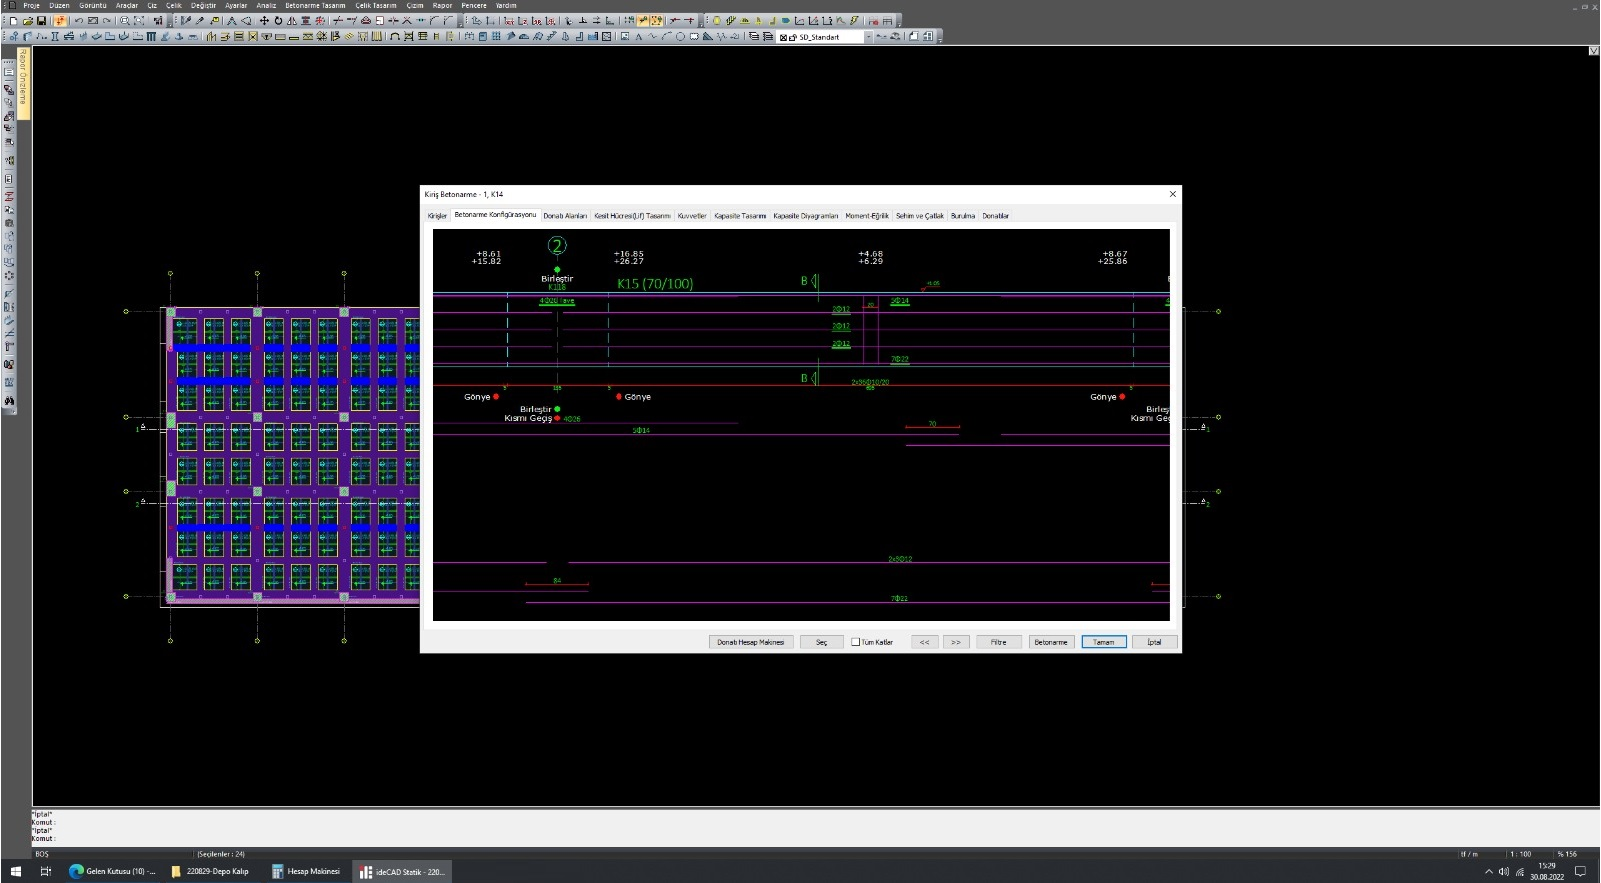The image size is (1601, 883).
Task: Click the Insert image picture icon
Action: [x=624, y=37]
